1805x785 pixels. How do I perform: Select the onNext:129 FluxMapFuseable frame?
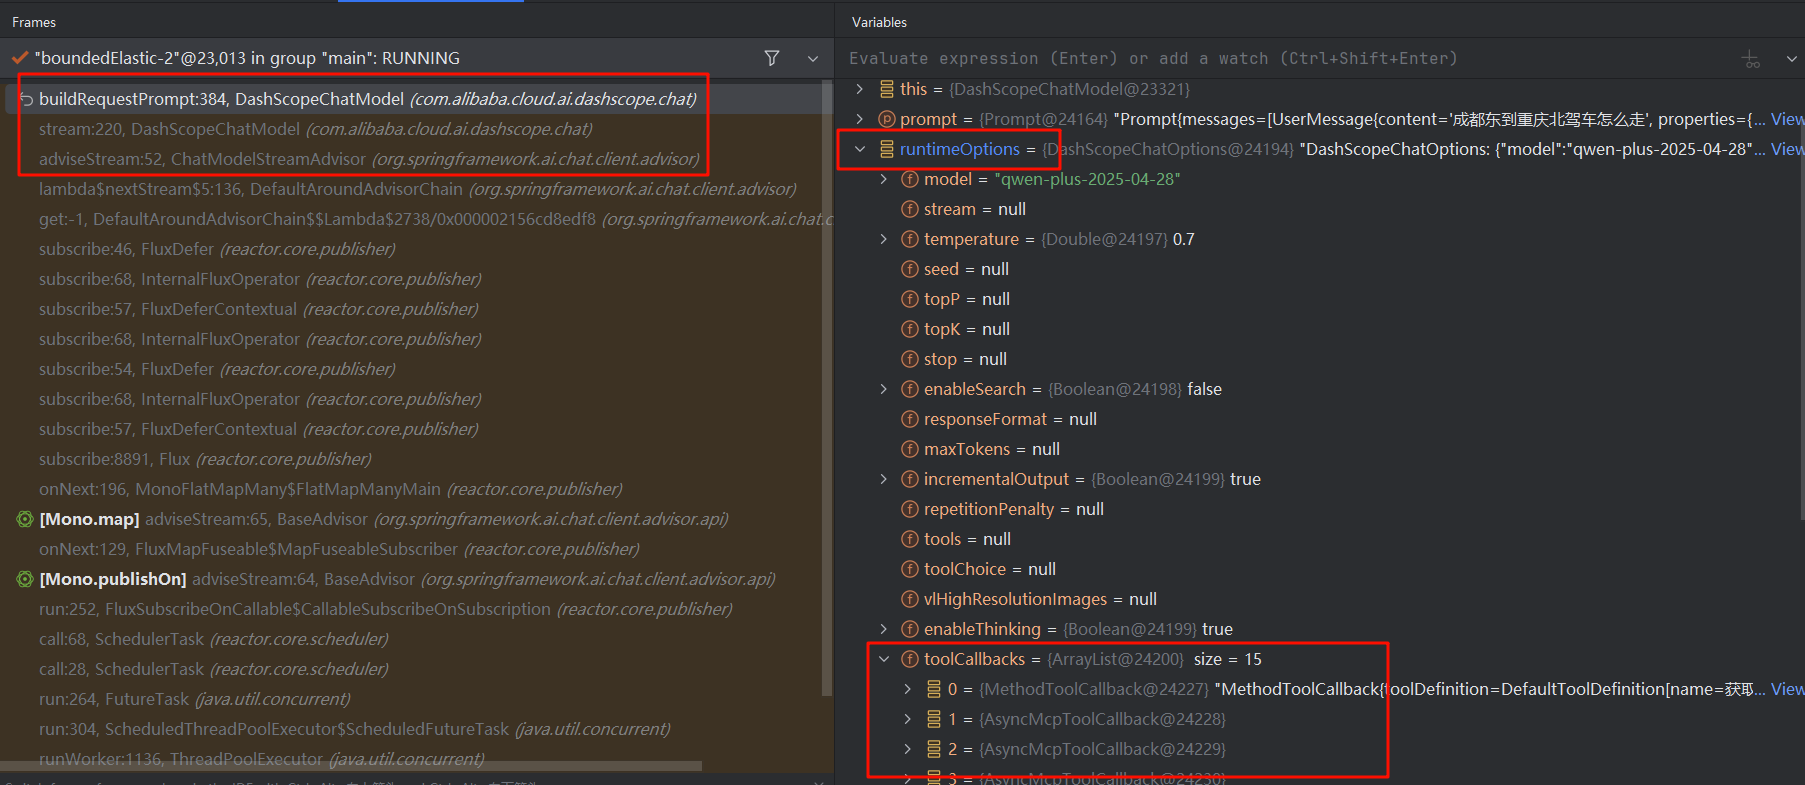pos(339,549)
